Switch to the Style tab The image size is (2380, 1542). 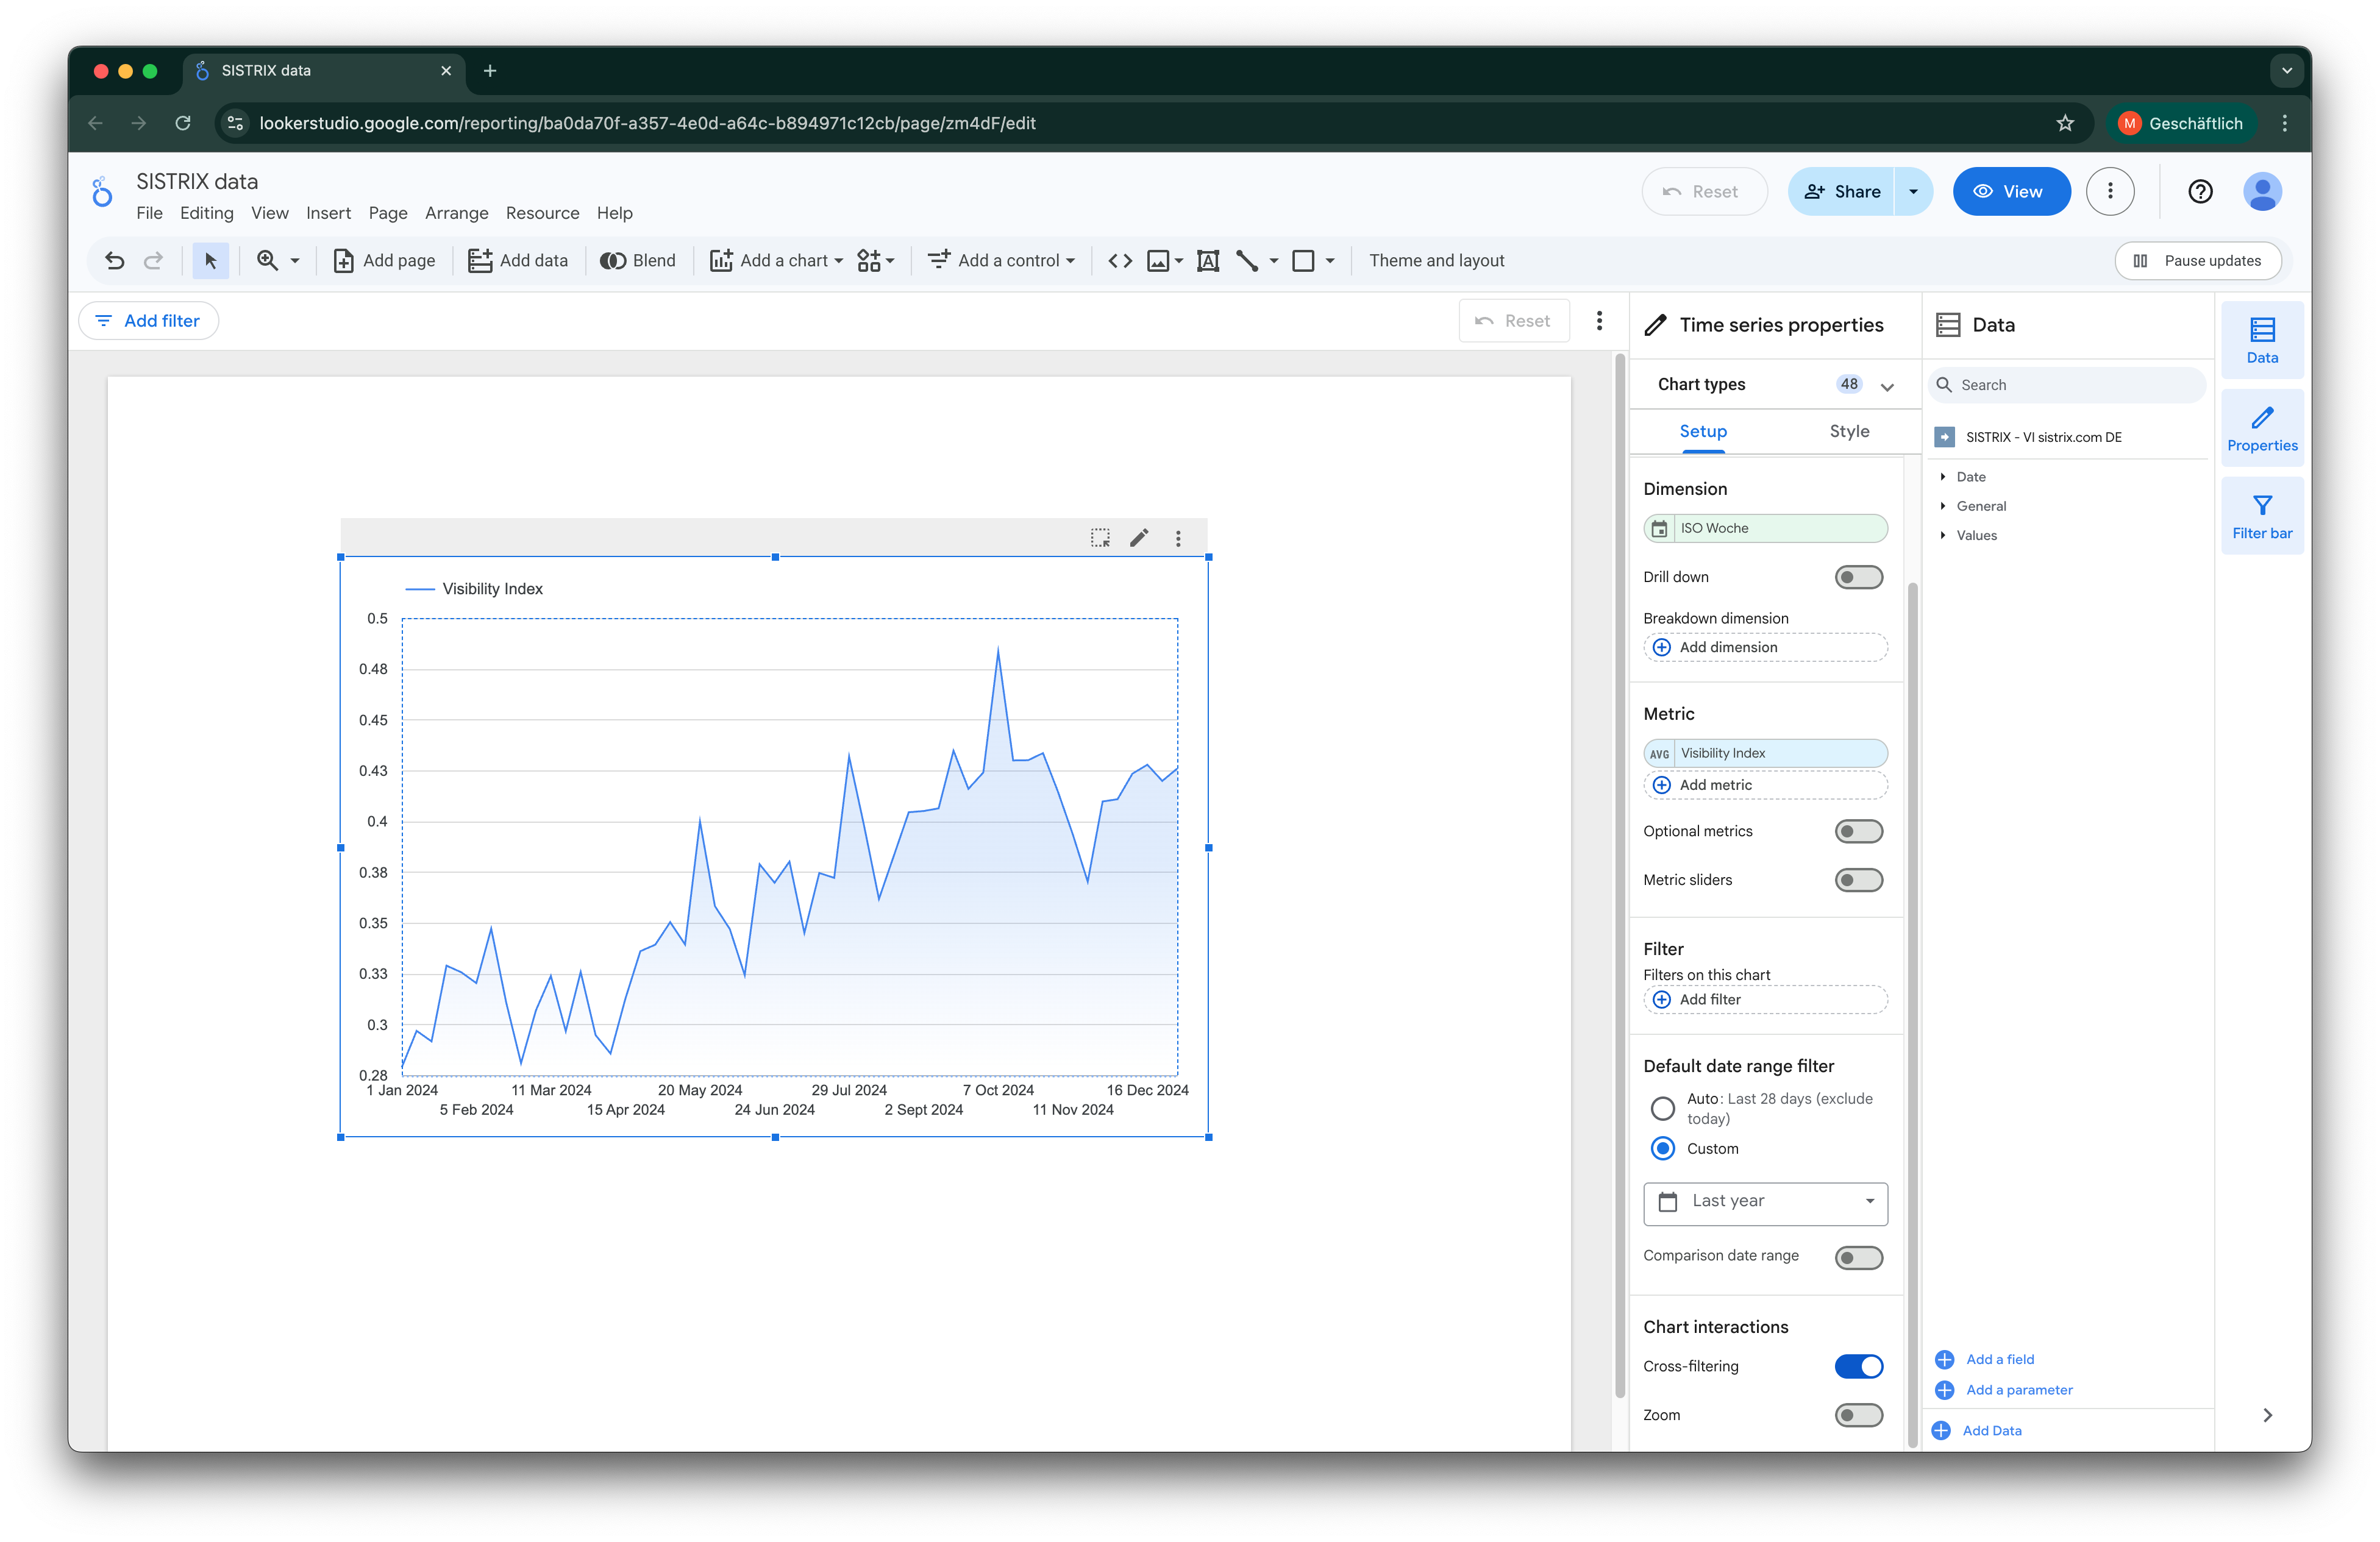tap(1849, 431)
